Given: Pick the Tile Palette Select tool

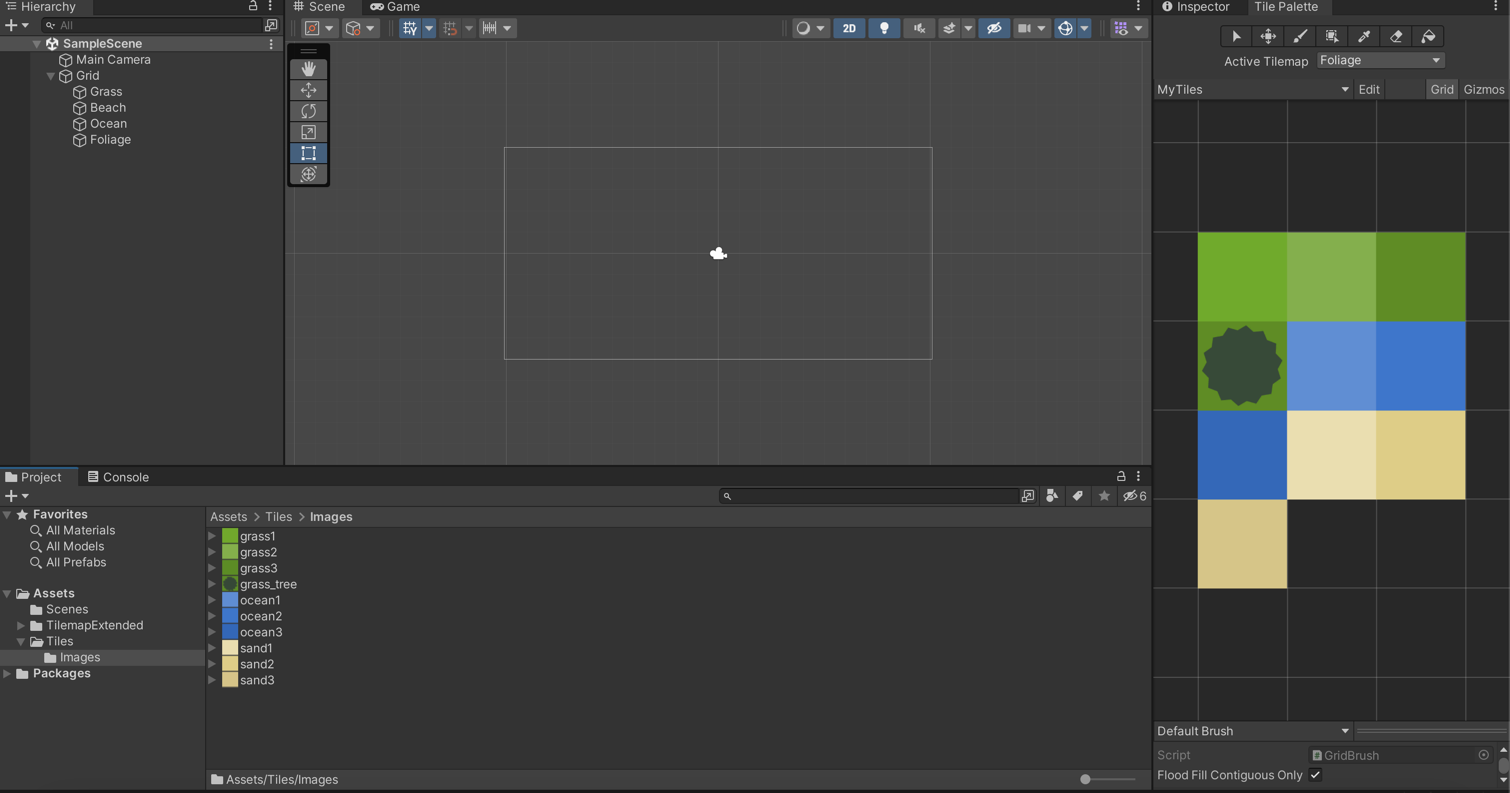Looking at the screenshot, I should (1236, 36).
